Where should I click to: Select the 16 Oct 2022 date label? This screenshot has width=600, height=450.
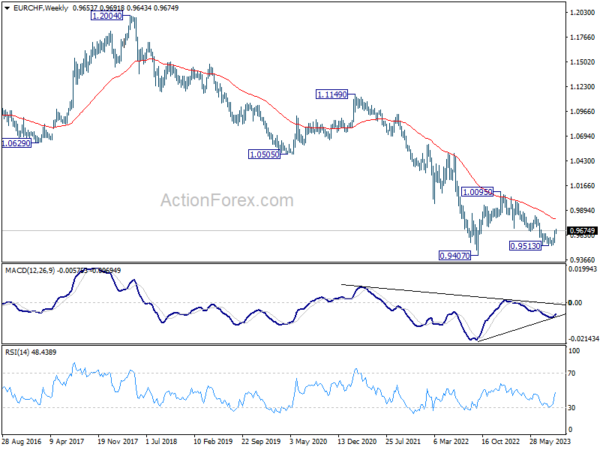pos(501,441)
